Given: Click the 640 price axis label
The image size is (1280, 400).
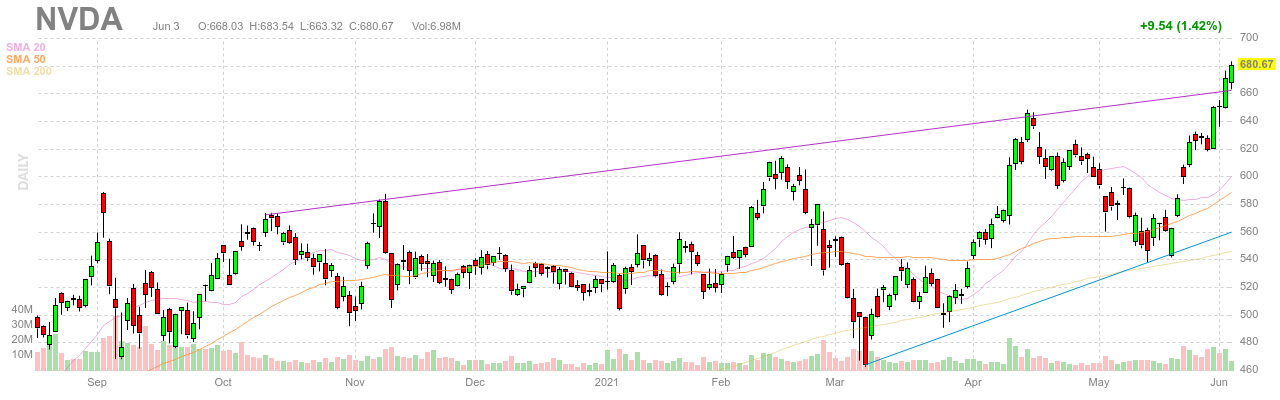Looking at the screenshot, I should coord(1248,121).
